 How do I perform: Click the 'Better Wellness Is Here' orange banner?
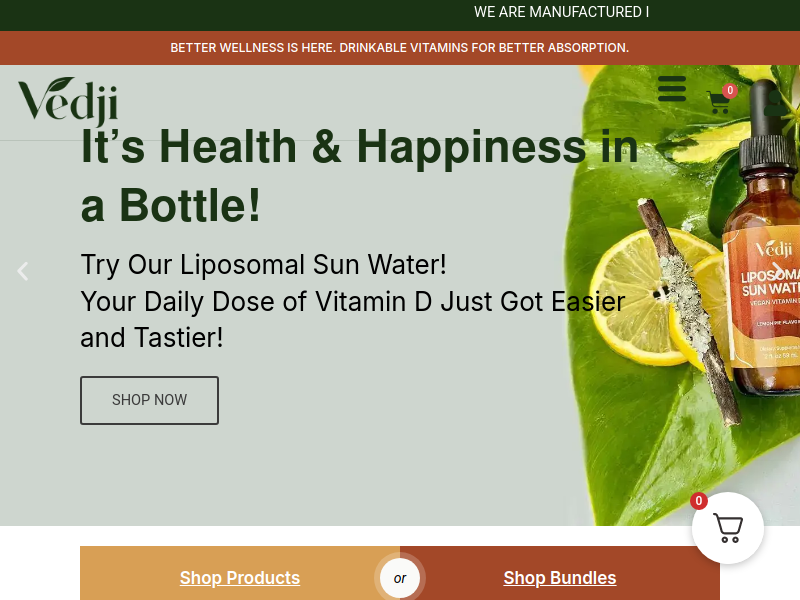click(x=400, y=47)
